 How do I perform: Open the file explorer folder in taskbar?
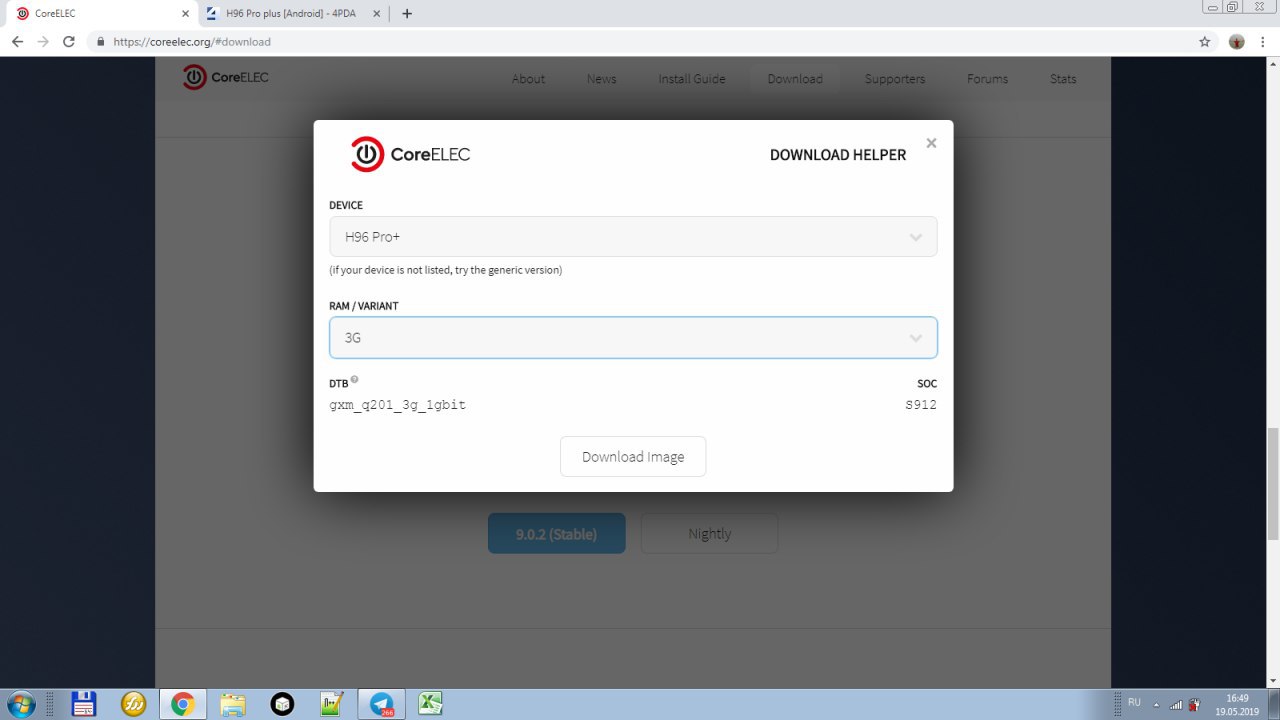point(233,704)
